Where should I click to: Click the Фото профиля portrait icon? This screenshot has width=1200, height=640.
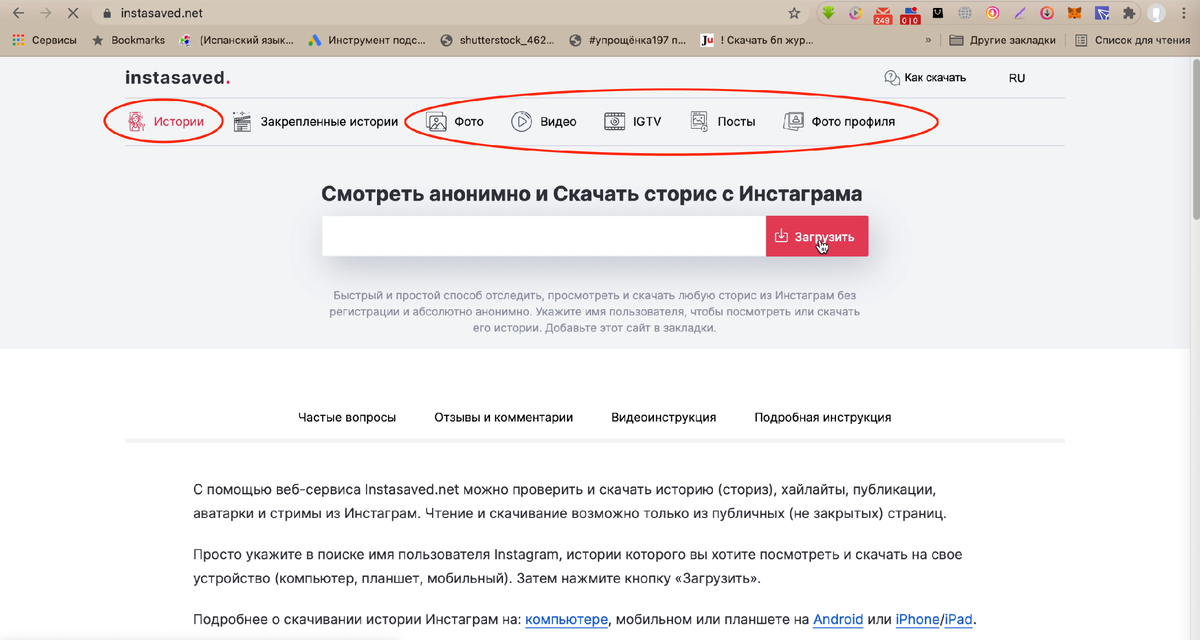point(793,122)
